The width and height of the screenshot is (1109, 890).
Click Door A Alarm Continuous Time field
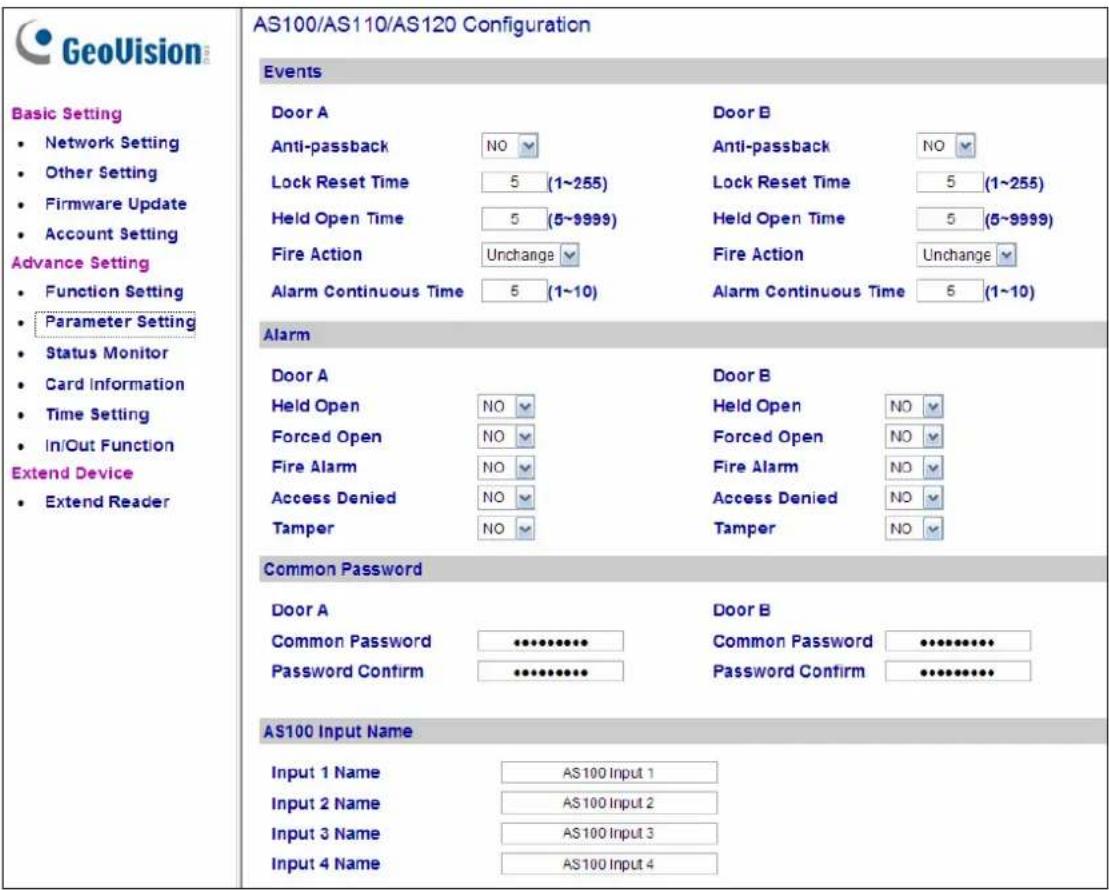point(514,291)
